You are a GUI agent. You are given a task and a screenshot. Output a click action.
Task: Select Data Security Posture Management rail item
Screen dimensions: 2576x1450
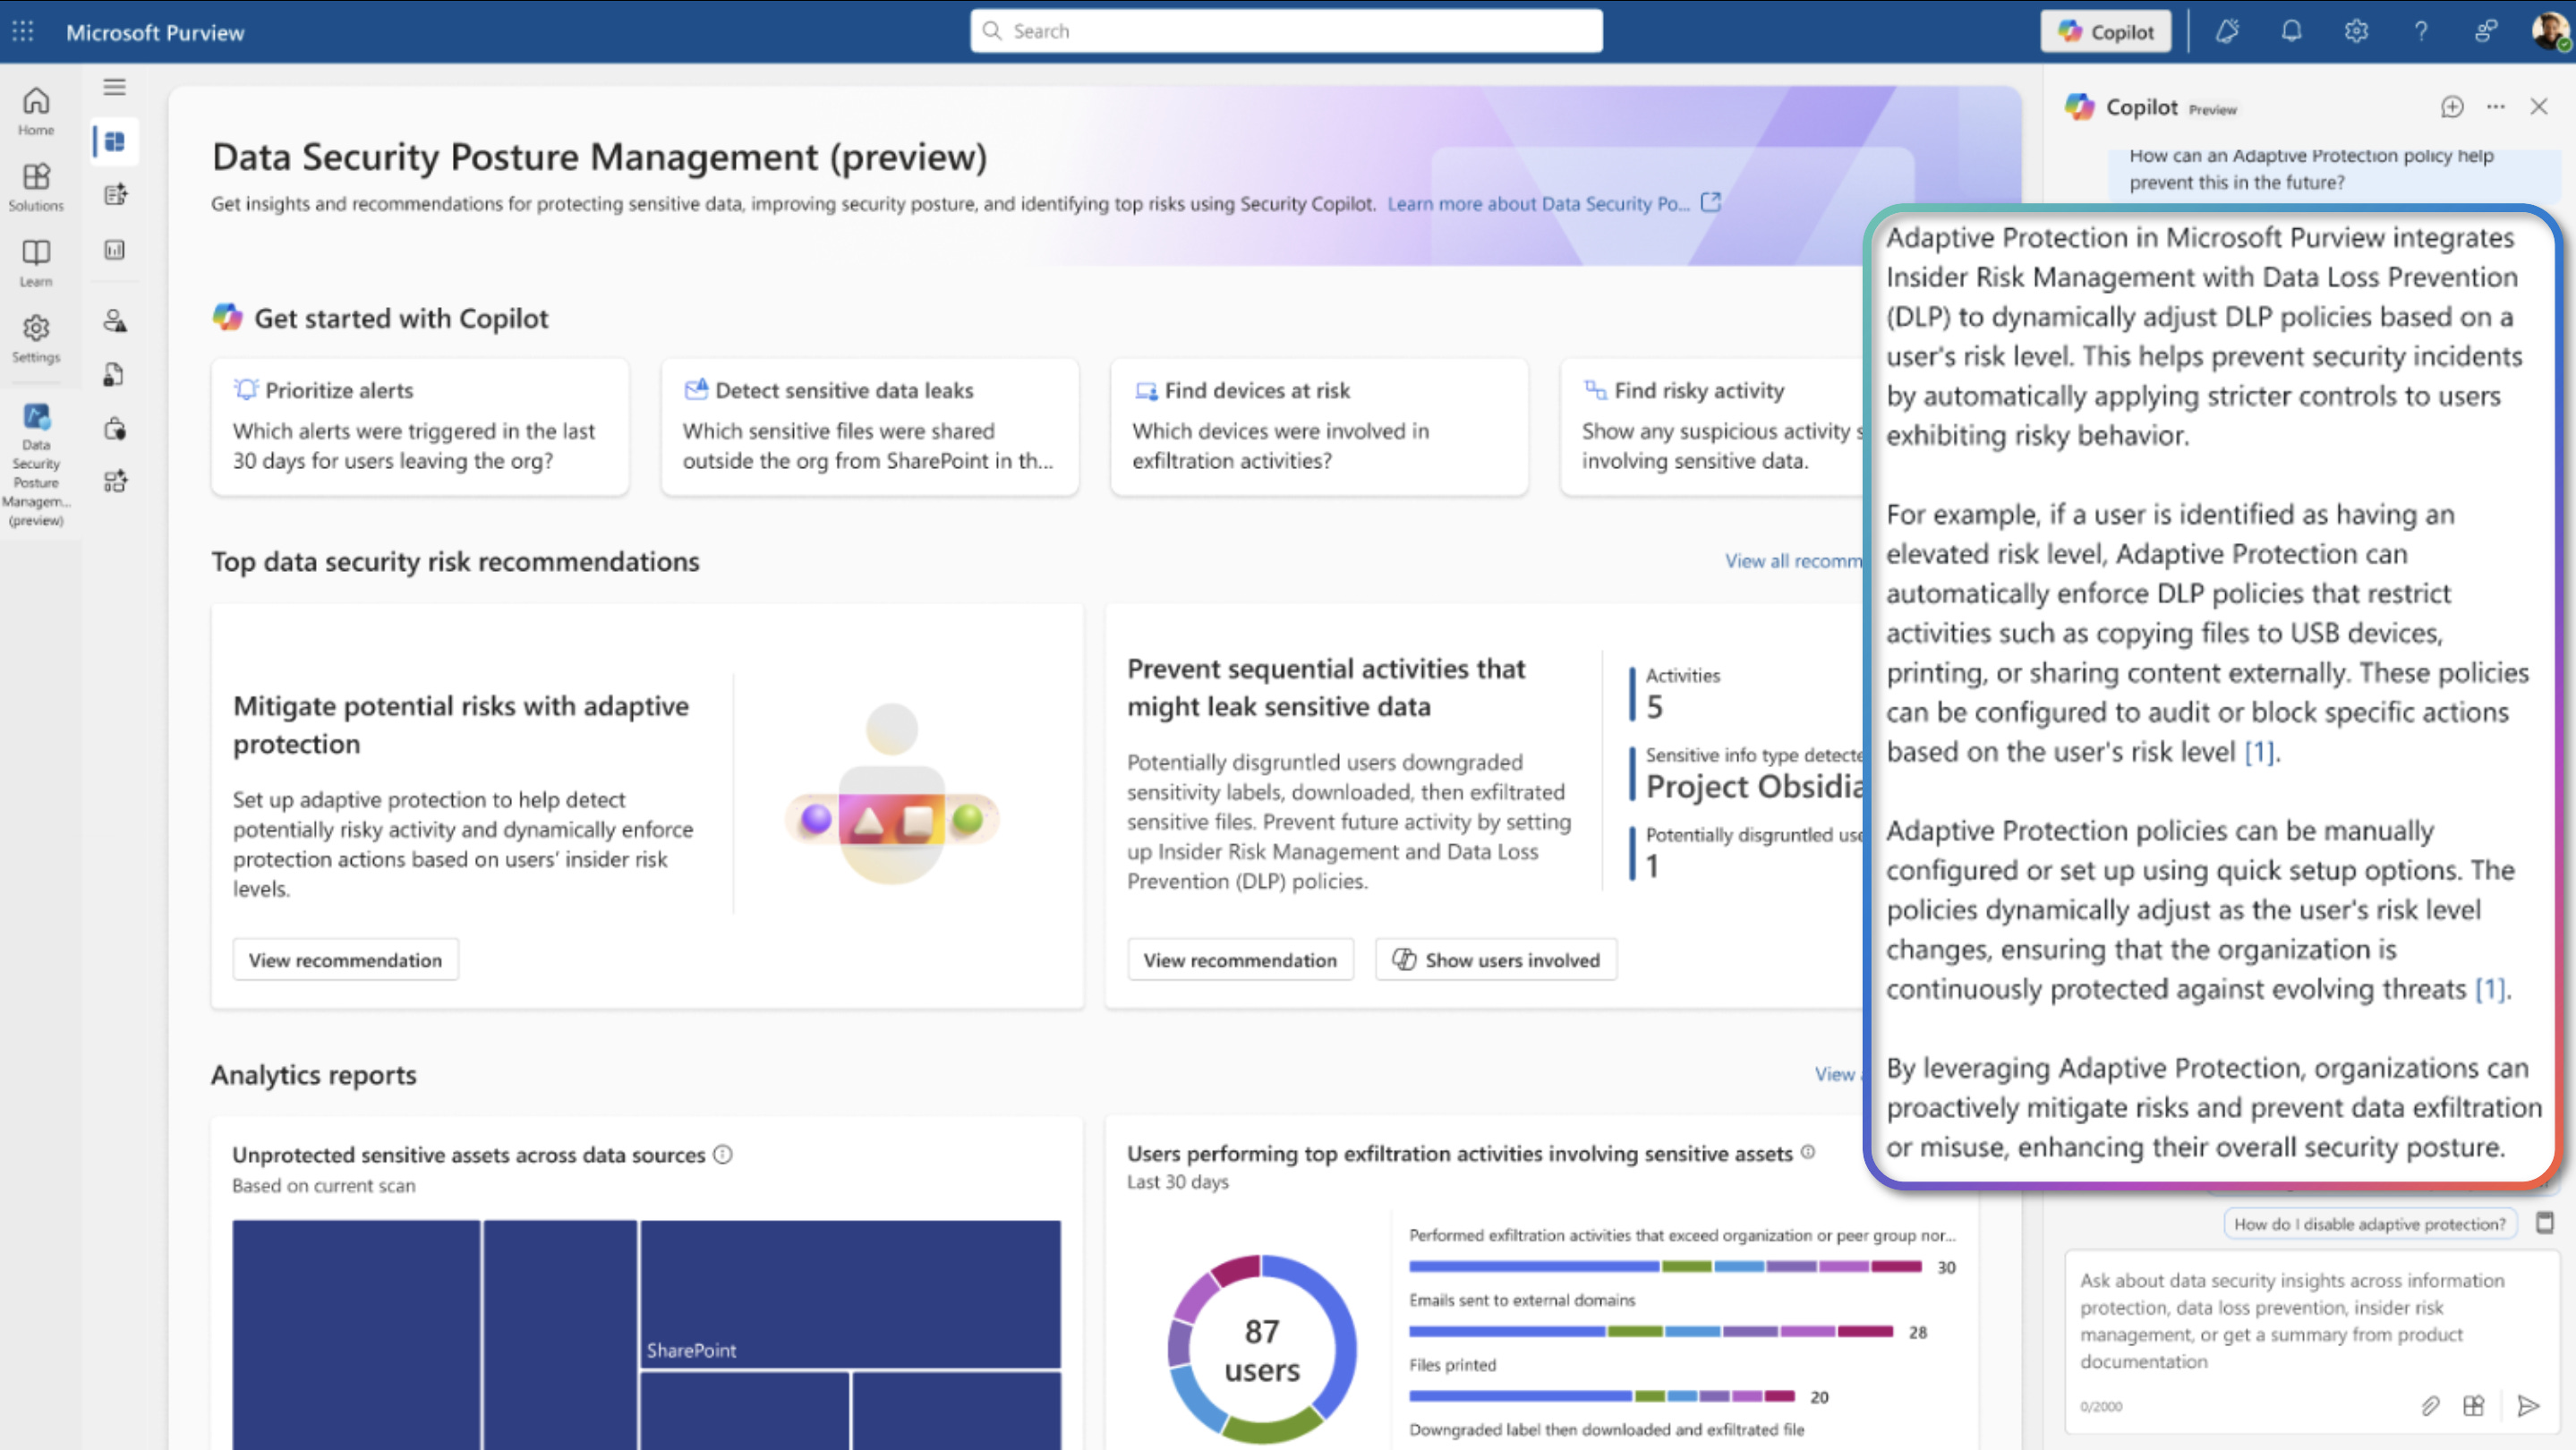coord(36,464)
